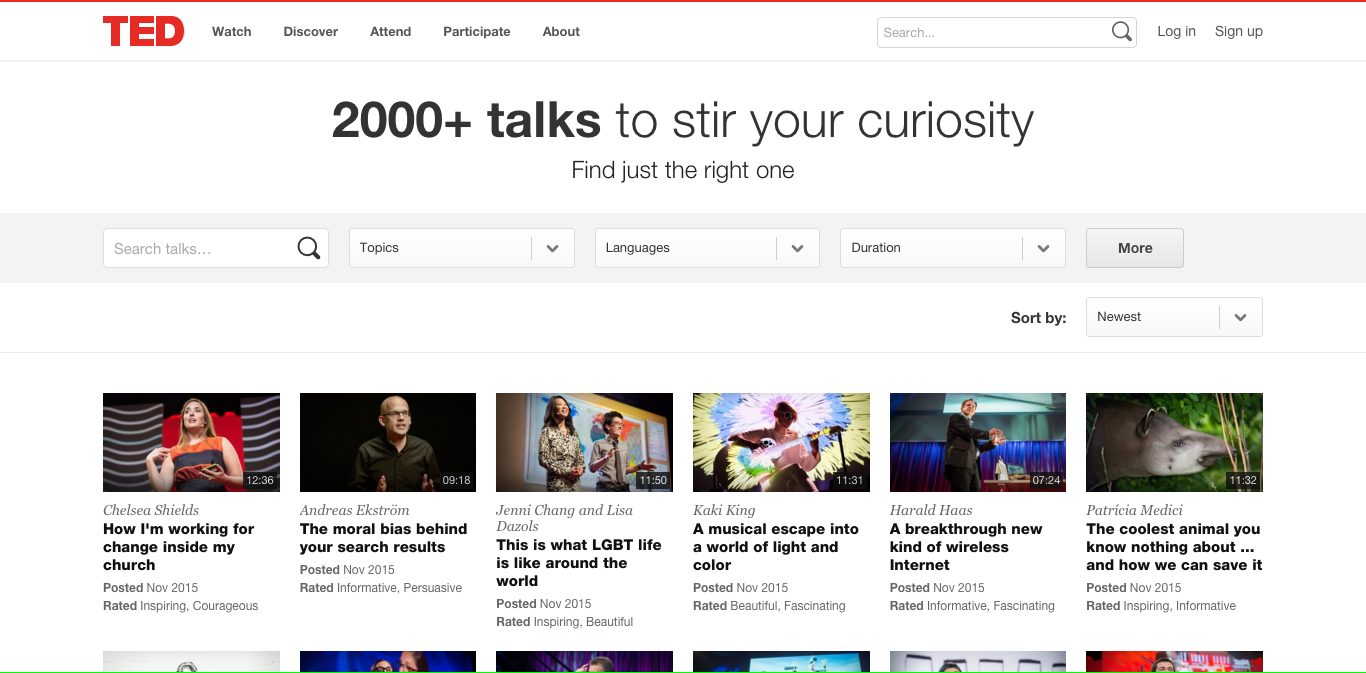Click 'Rated Informative, Persuasive' text
Screen dimensions: 1366x673
pyautogui.click(x=381, y=588)
